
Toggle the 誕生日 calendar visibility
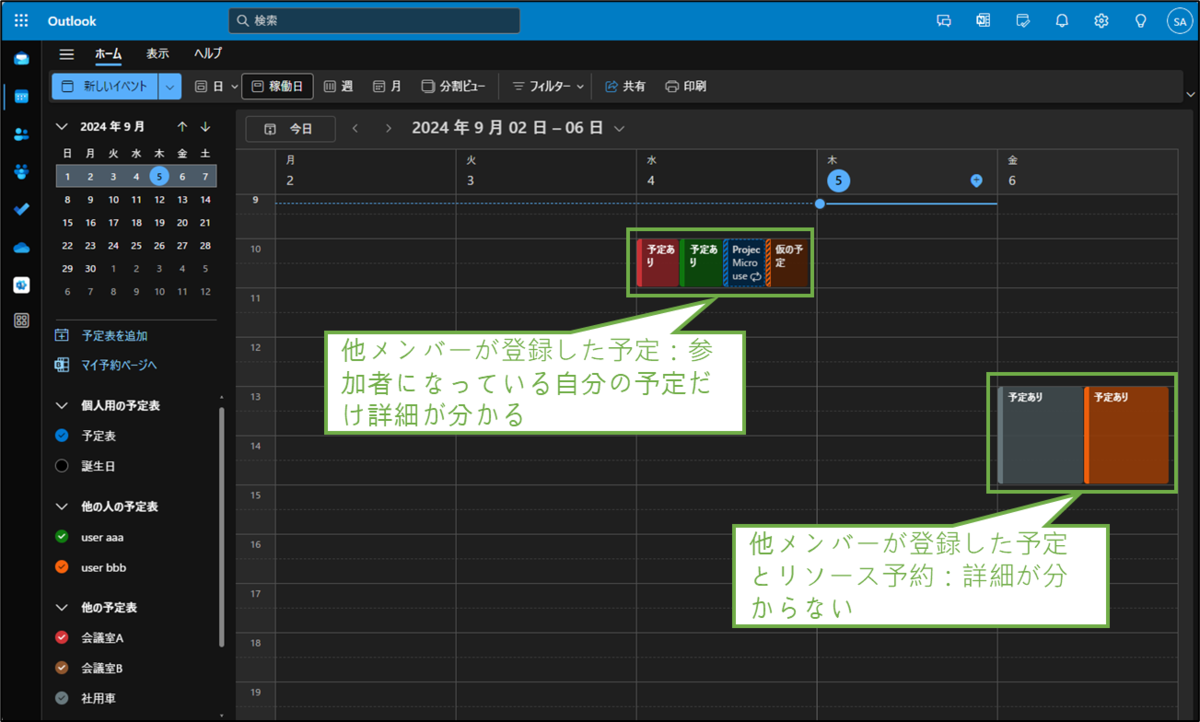(62, 465)
